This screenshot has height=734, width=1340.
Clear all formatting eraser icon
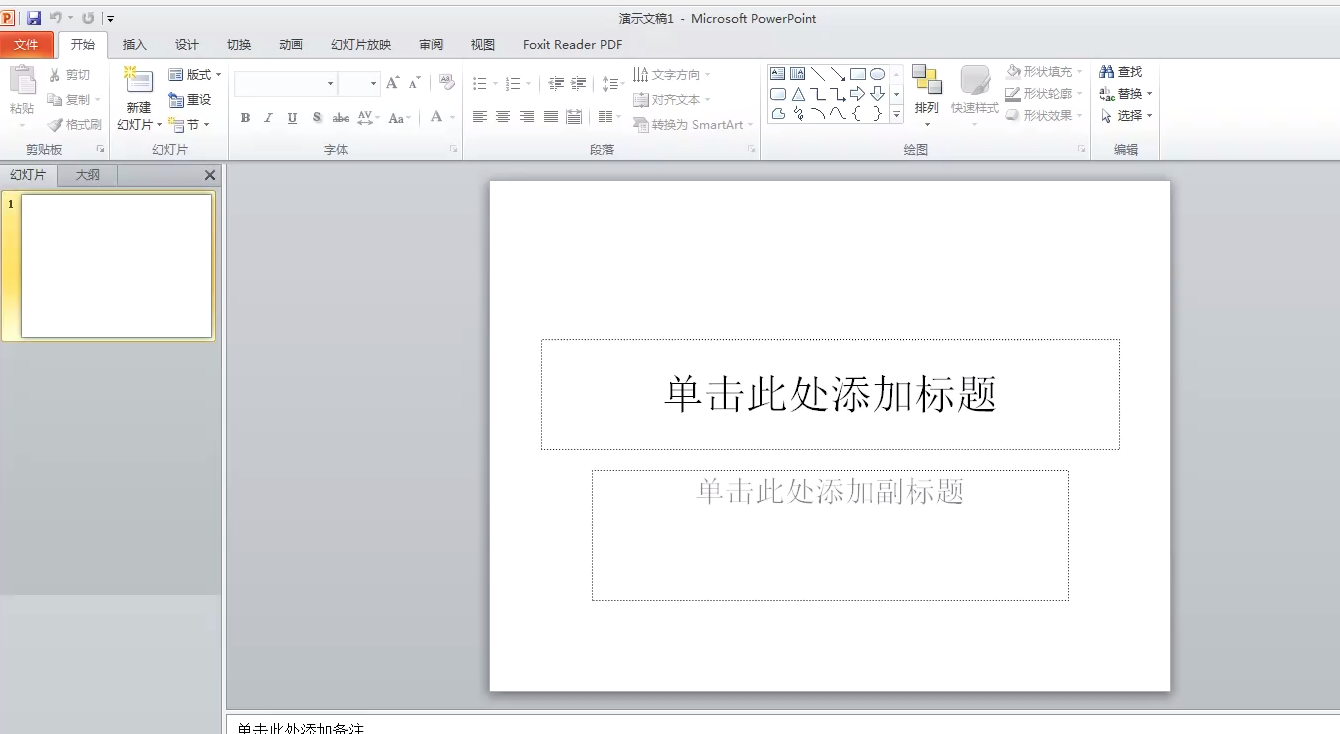coord(447,84)
